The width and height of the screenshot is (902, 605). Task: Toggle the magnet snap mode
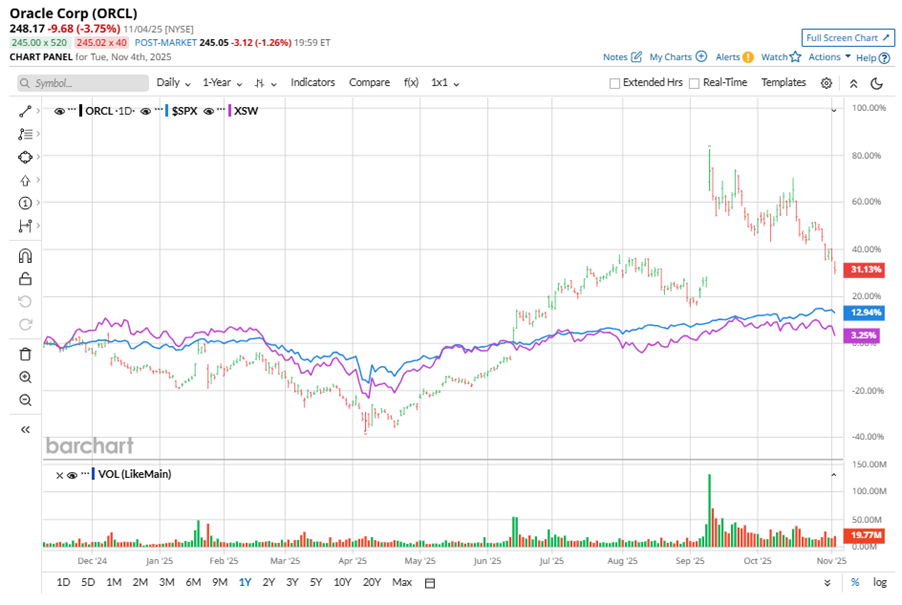pos(25,255)
